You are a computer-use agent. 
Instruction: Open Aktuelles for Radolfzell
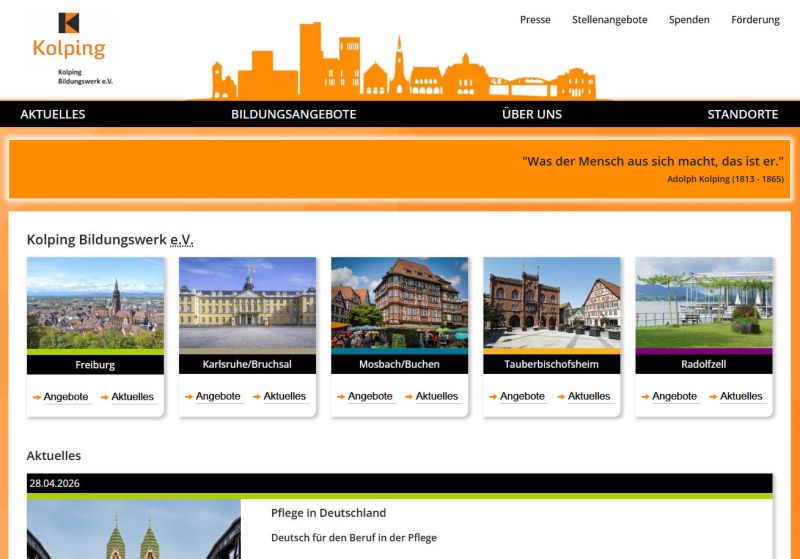tap(741, 396)
